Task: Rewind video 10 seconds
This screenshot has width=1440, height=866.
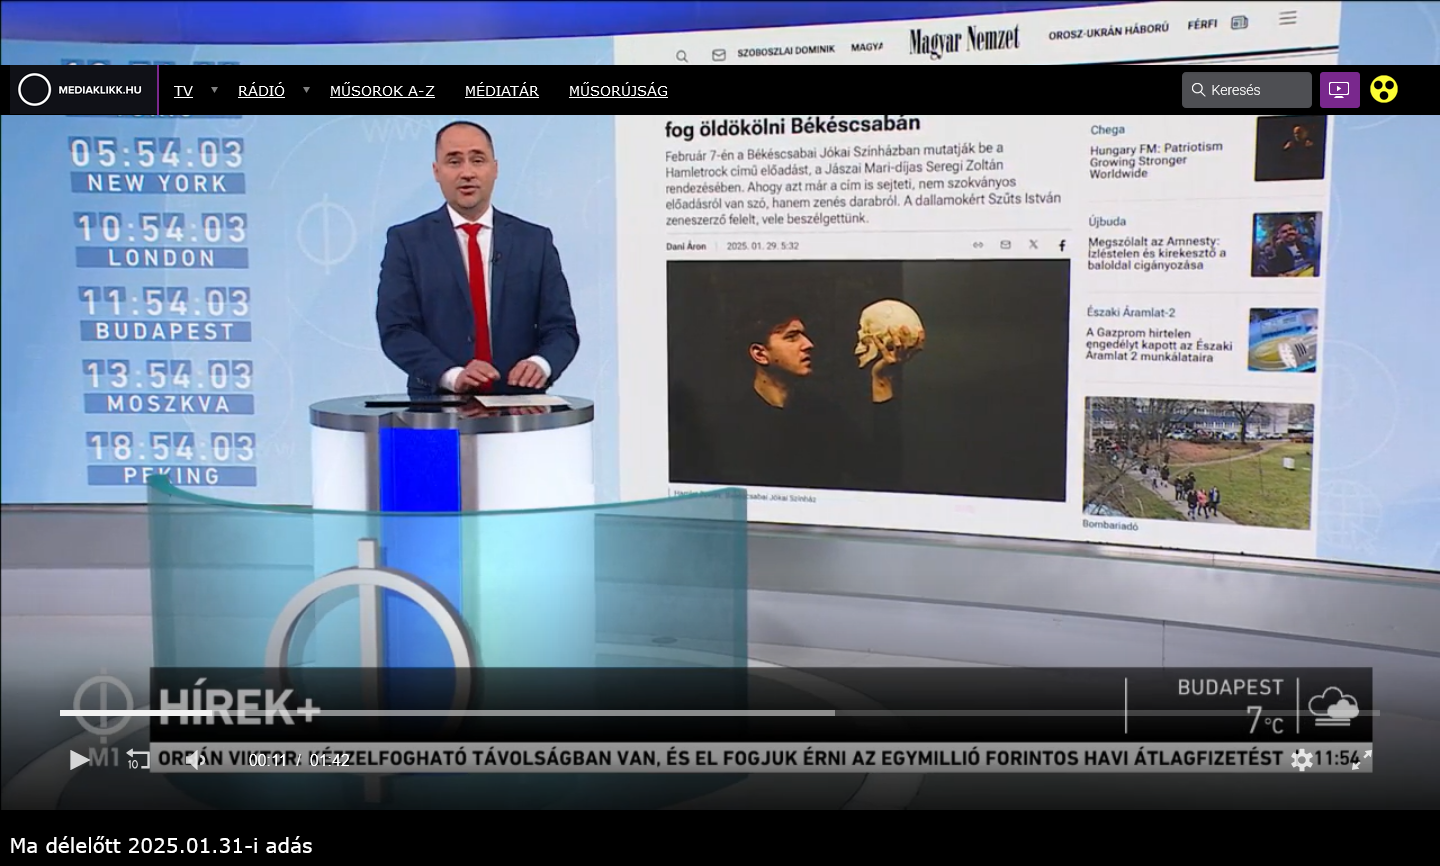Action: [137, 760]
